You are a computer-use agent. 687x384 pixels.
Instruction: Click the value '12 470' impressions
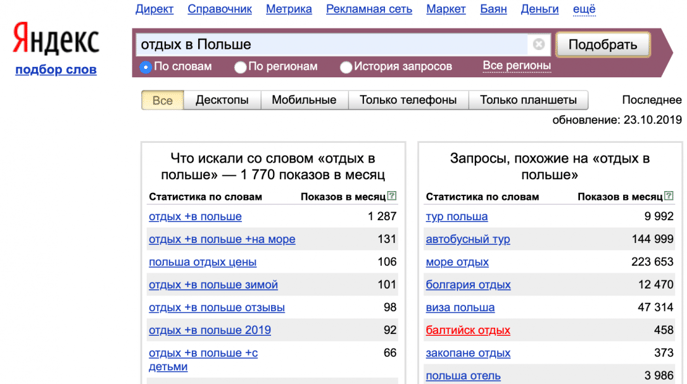655,284
